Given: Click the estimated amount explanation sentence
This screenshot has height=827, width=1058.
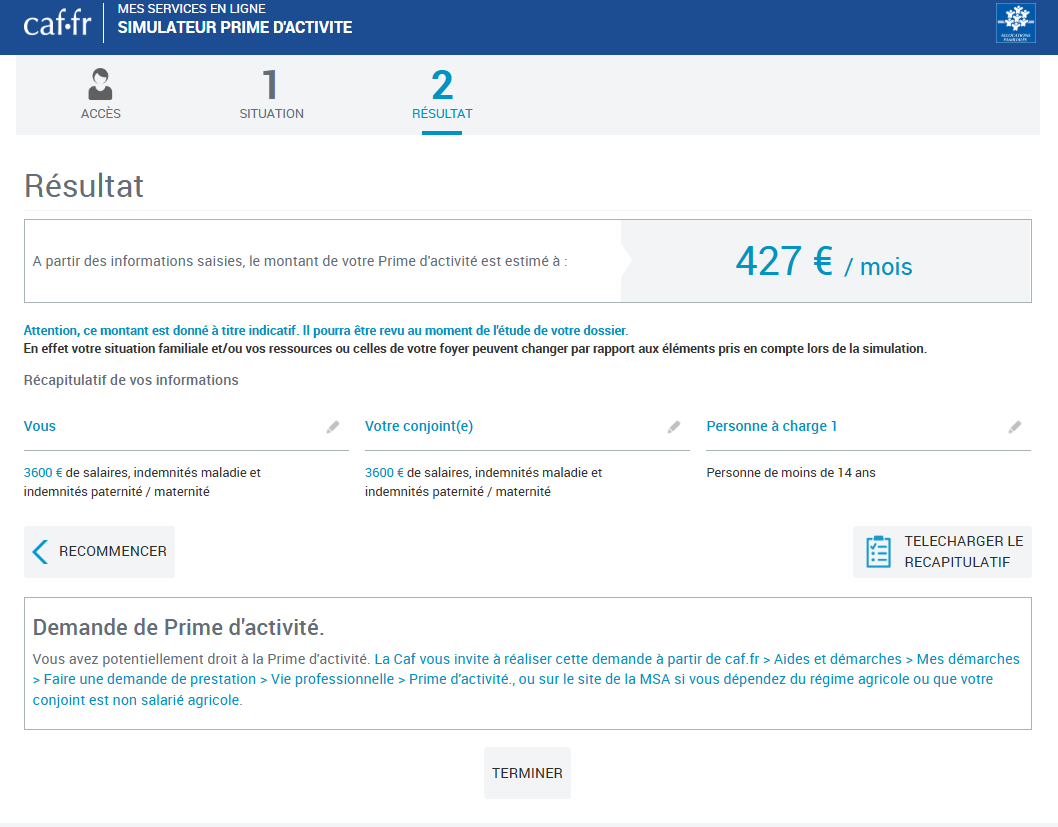Looking at the screenshot, I should (x=300, y=262).
